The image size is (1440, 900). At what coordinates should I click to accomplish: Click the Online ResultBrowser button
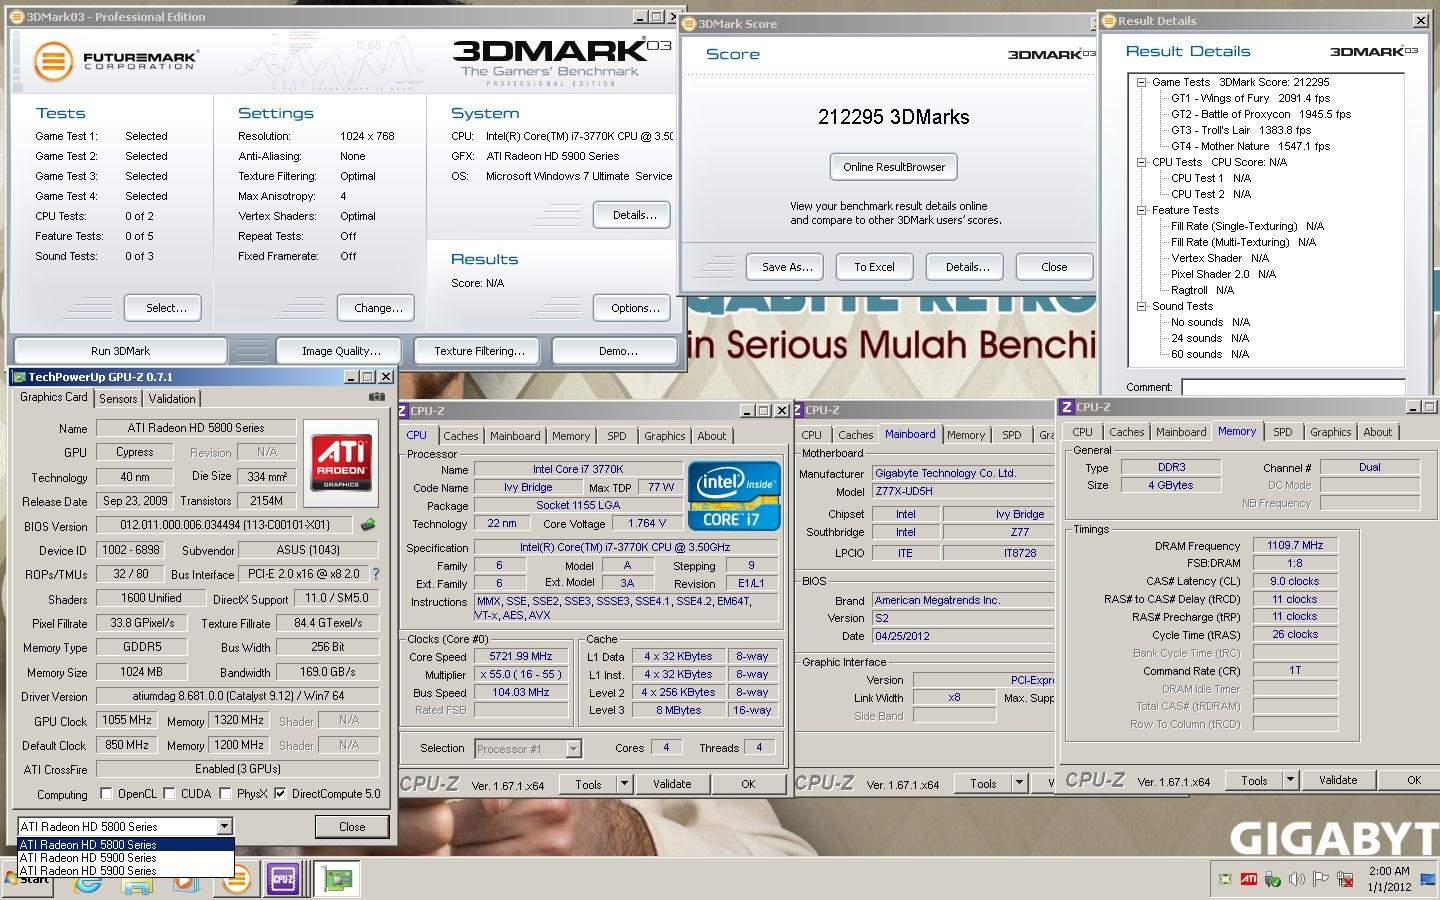[894, 167]
